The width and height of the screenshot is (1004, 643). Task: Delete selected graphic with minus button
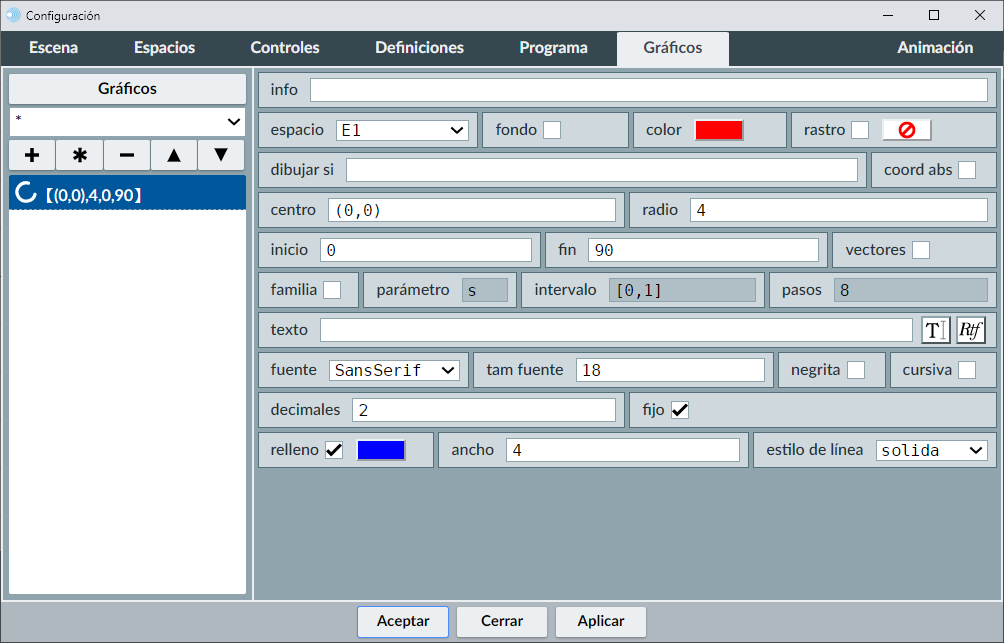[127, 156]
